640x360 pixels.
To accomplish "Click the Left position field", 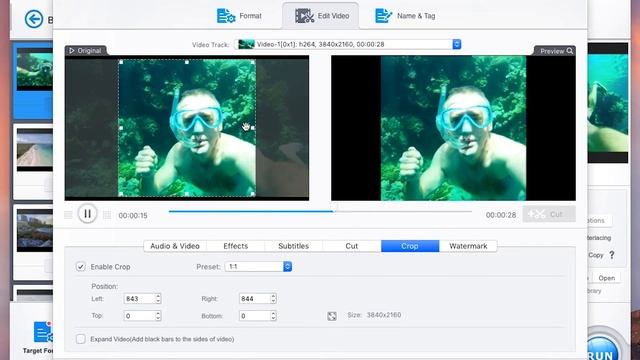I will (x=139, y=299).
